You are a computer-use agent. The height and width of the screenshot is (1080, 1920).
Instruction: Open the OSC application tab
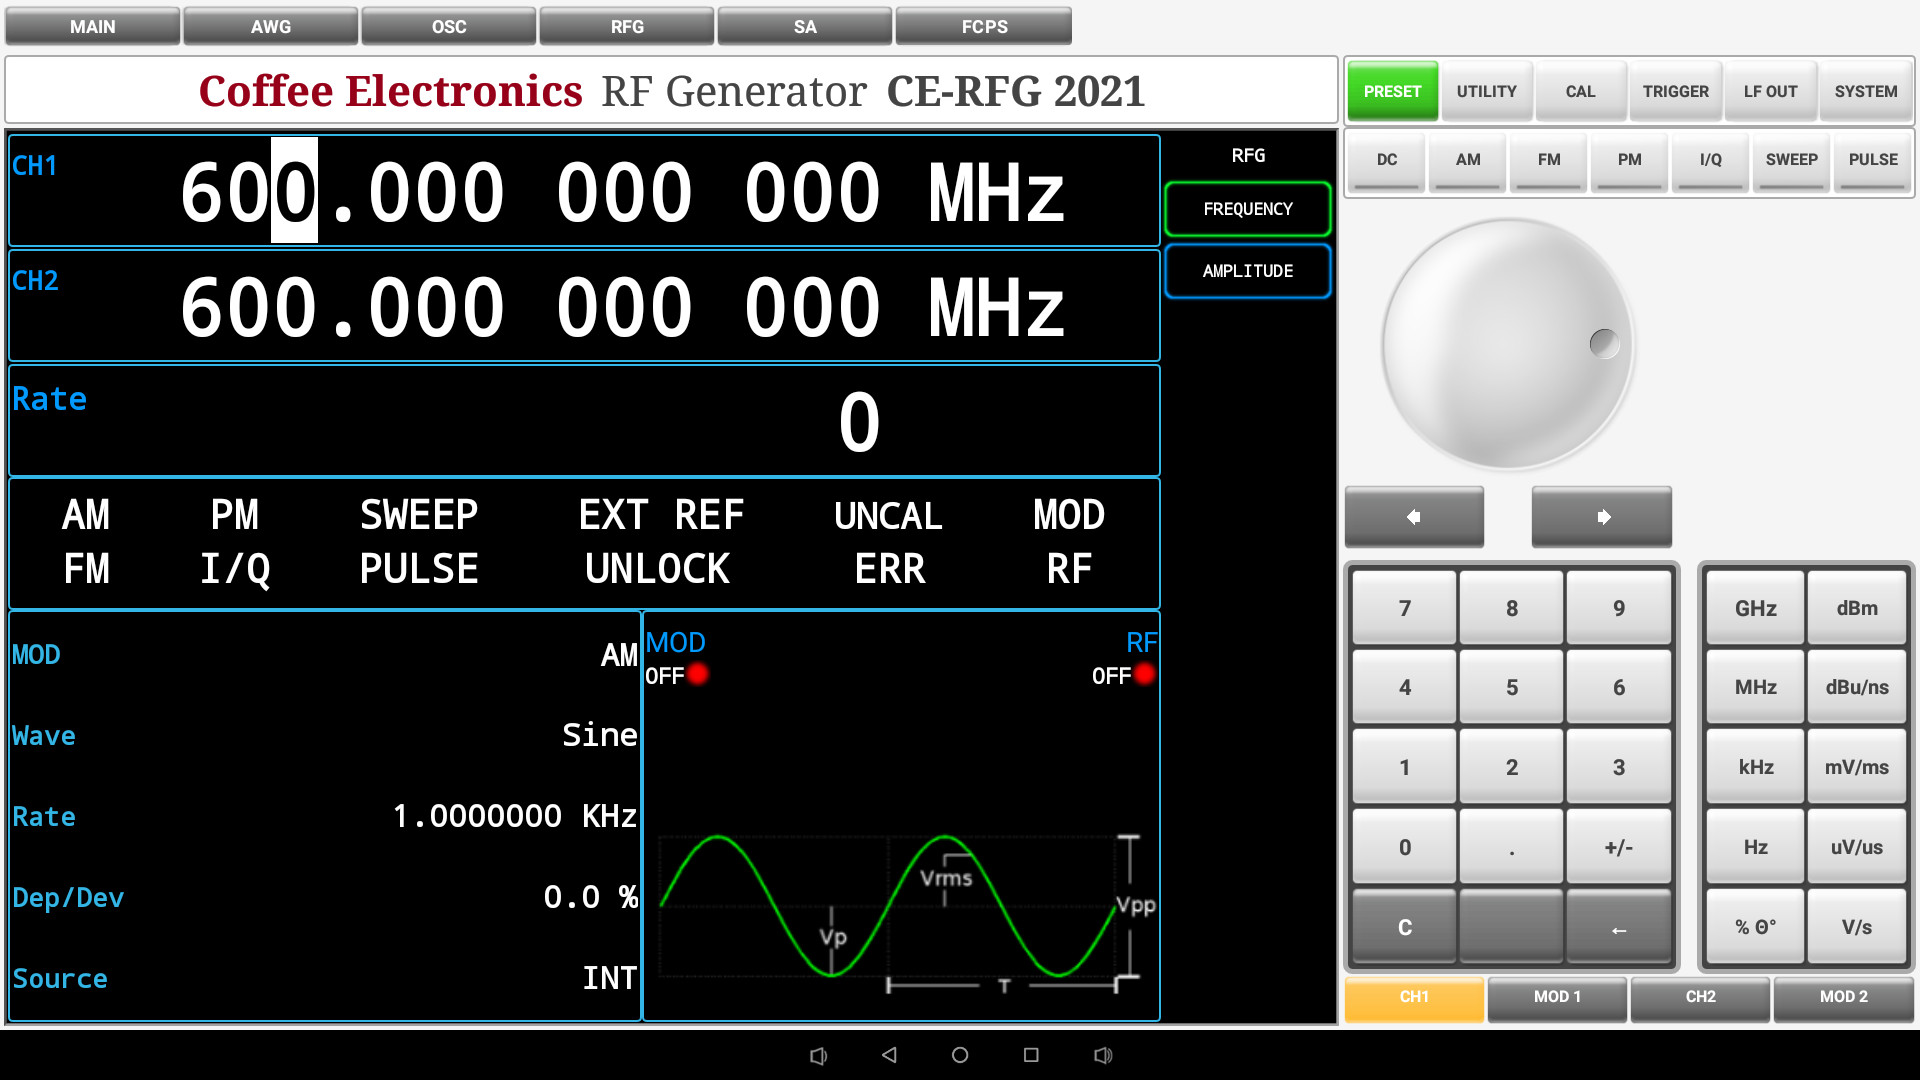tap(448, 26)
